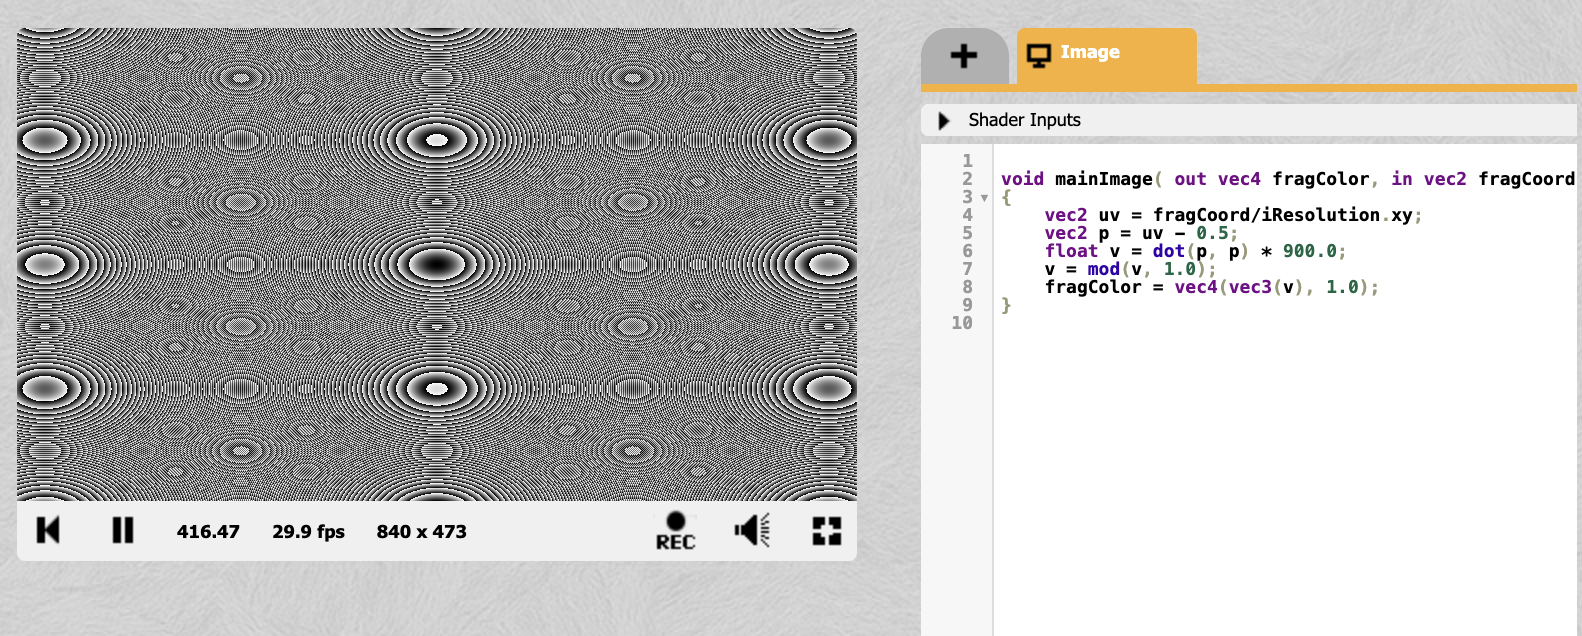Place cursor on 'vec2 p = uv - 0.5' line

point(1141,233)
